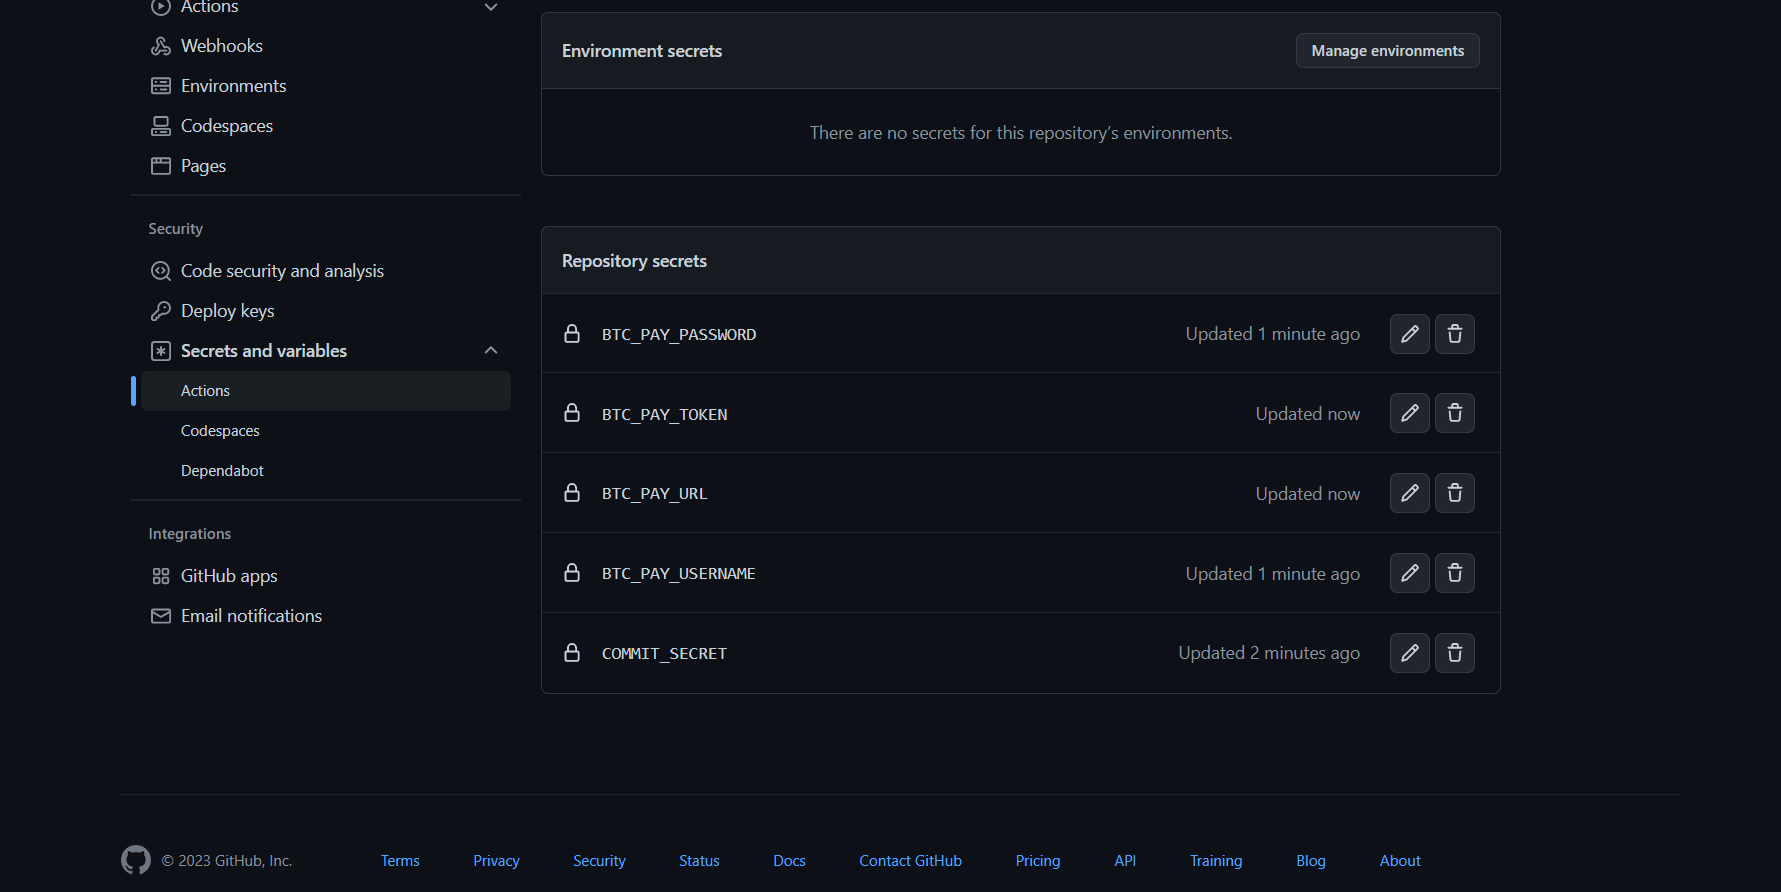Open Codespaces secrets sub-item

point(220,431)
